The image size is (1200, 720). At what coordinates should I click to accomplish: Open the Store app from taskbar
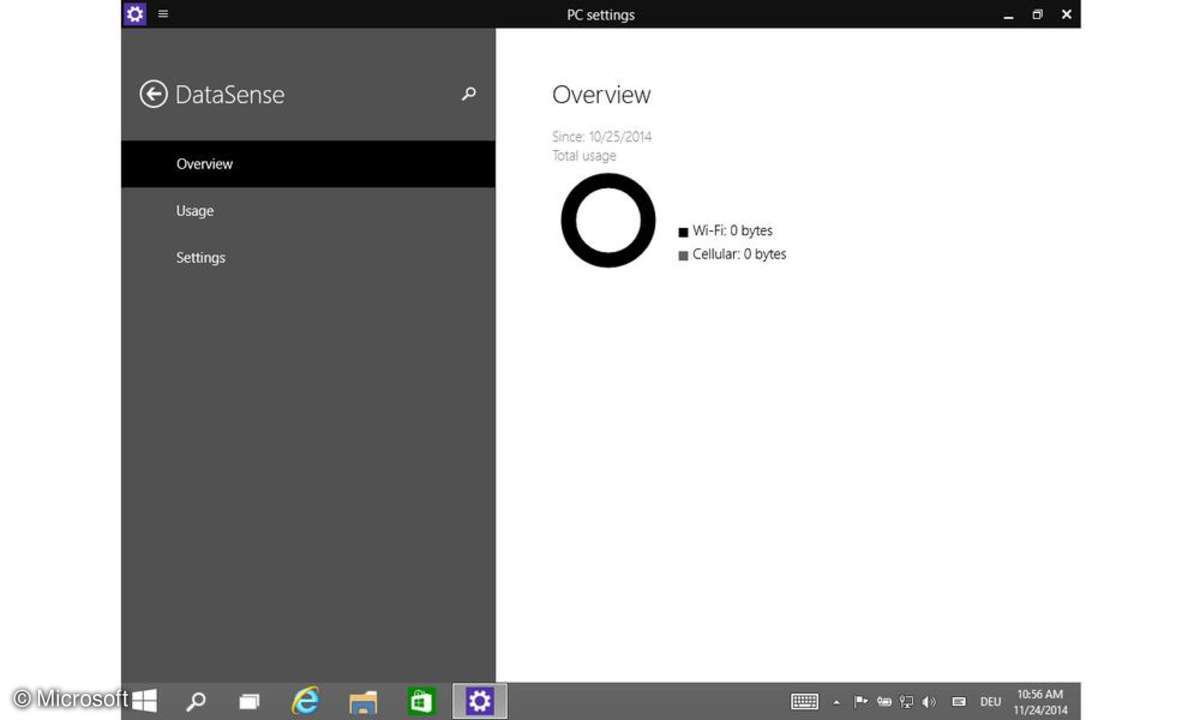pyautogui.click(x=421, y=701)
